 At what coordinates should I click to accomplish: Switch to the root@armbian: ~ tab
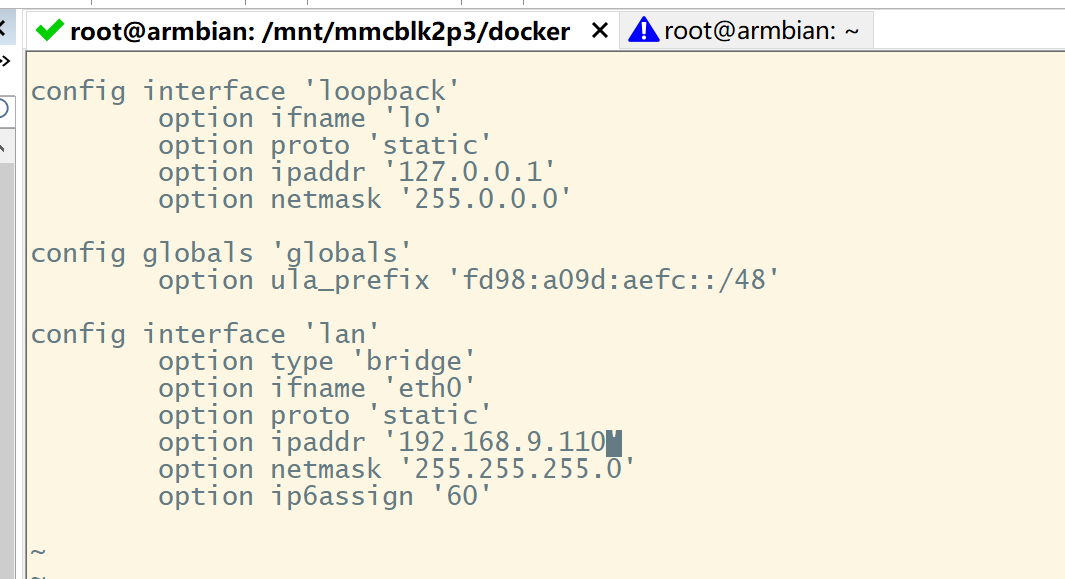[760, 31]
